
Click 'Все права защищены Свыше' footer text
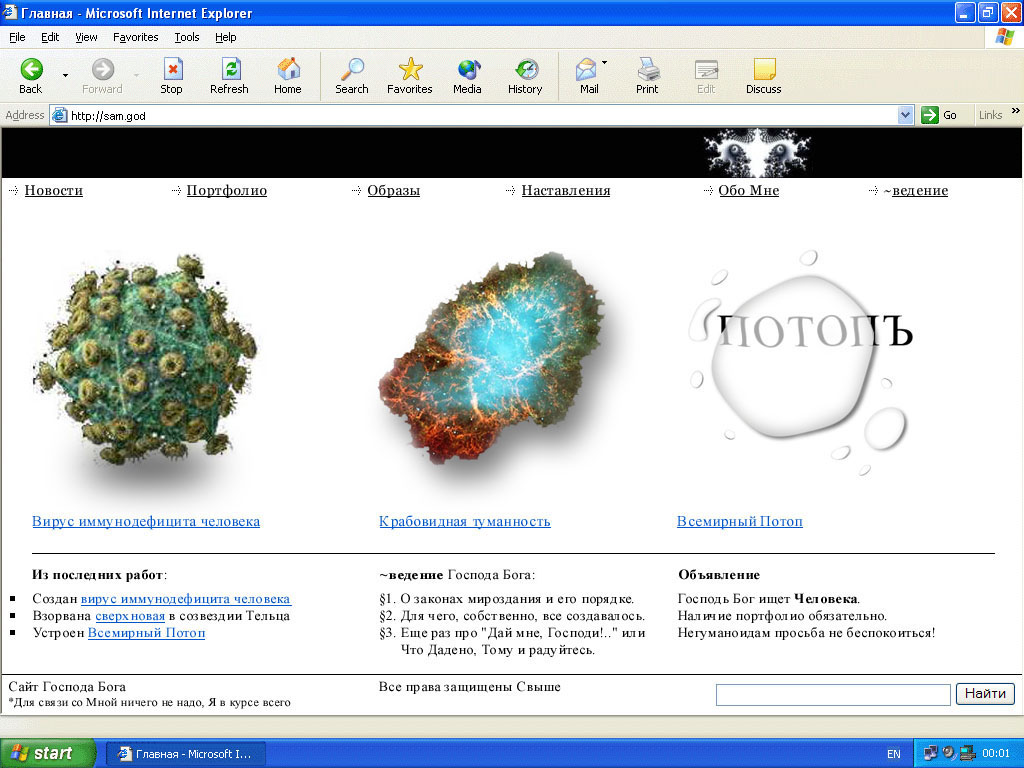click(x=470, y=687)
